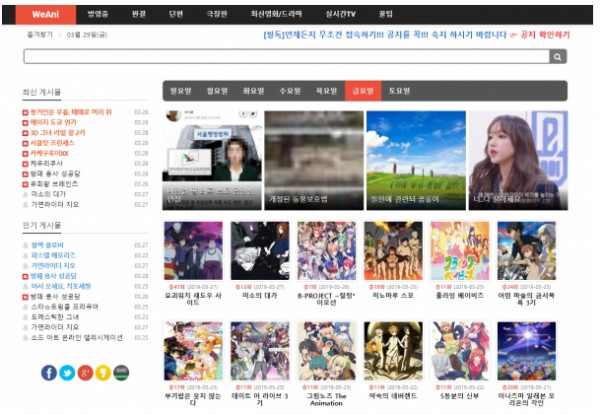The height and width of the screenshot is (415, 600).
Task: Open the 요괴워치 섀도우 사이드 thumbnail
Action: pos(194,251)
